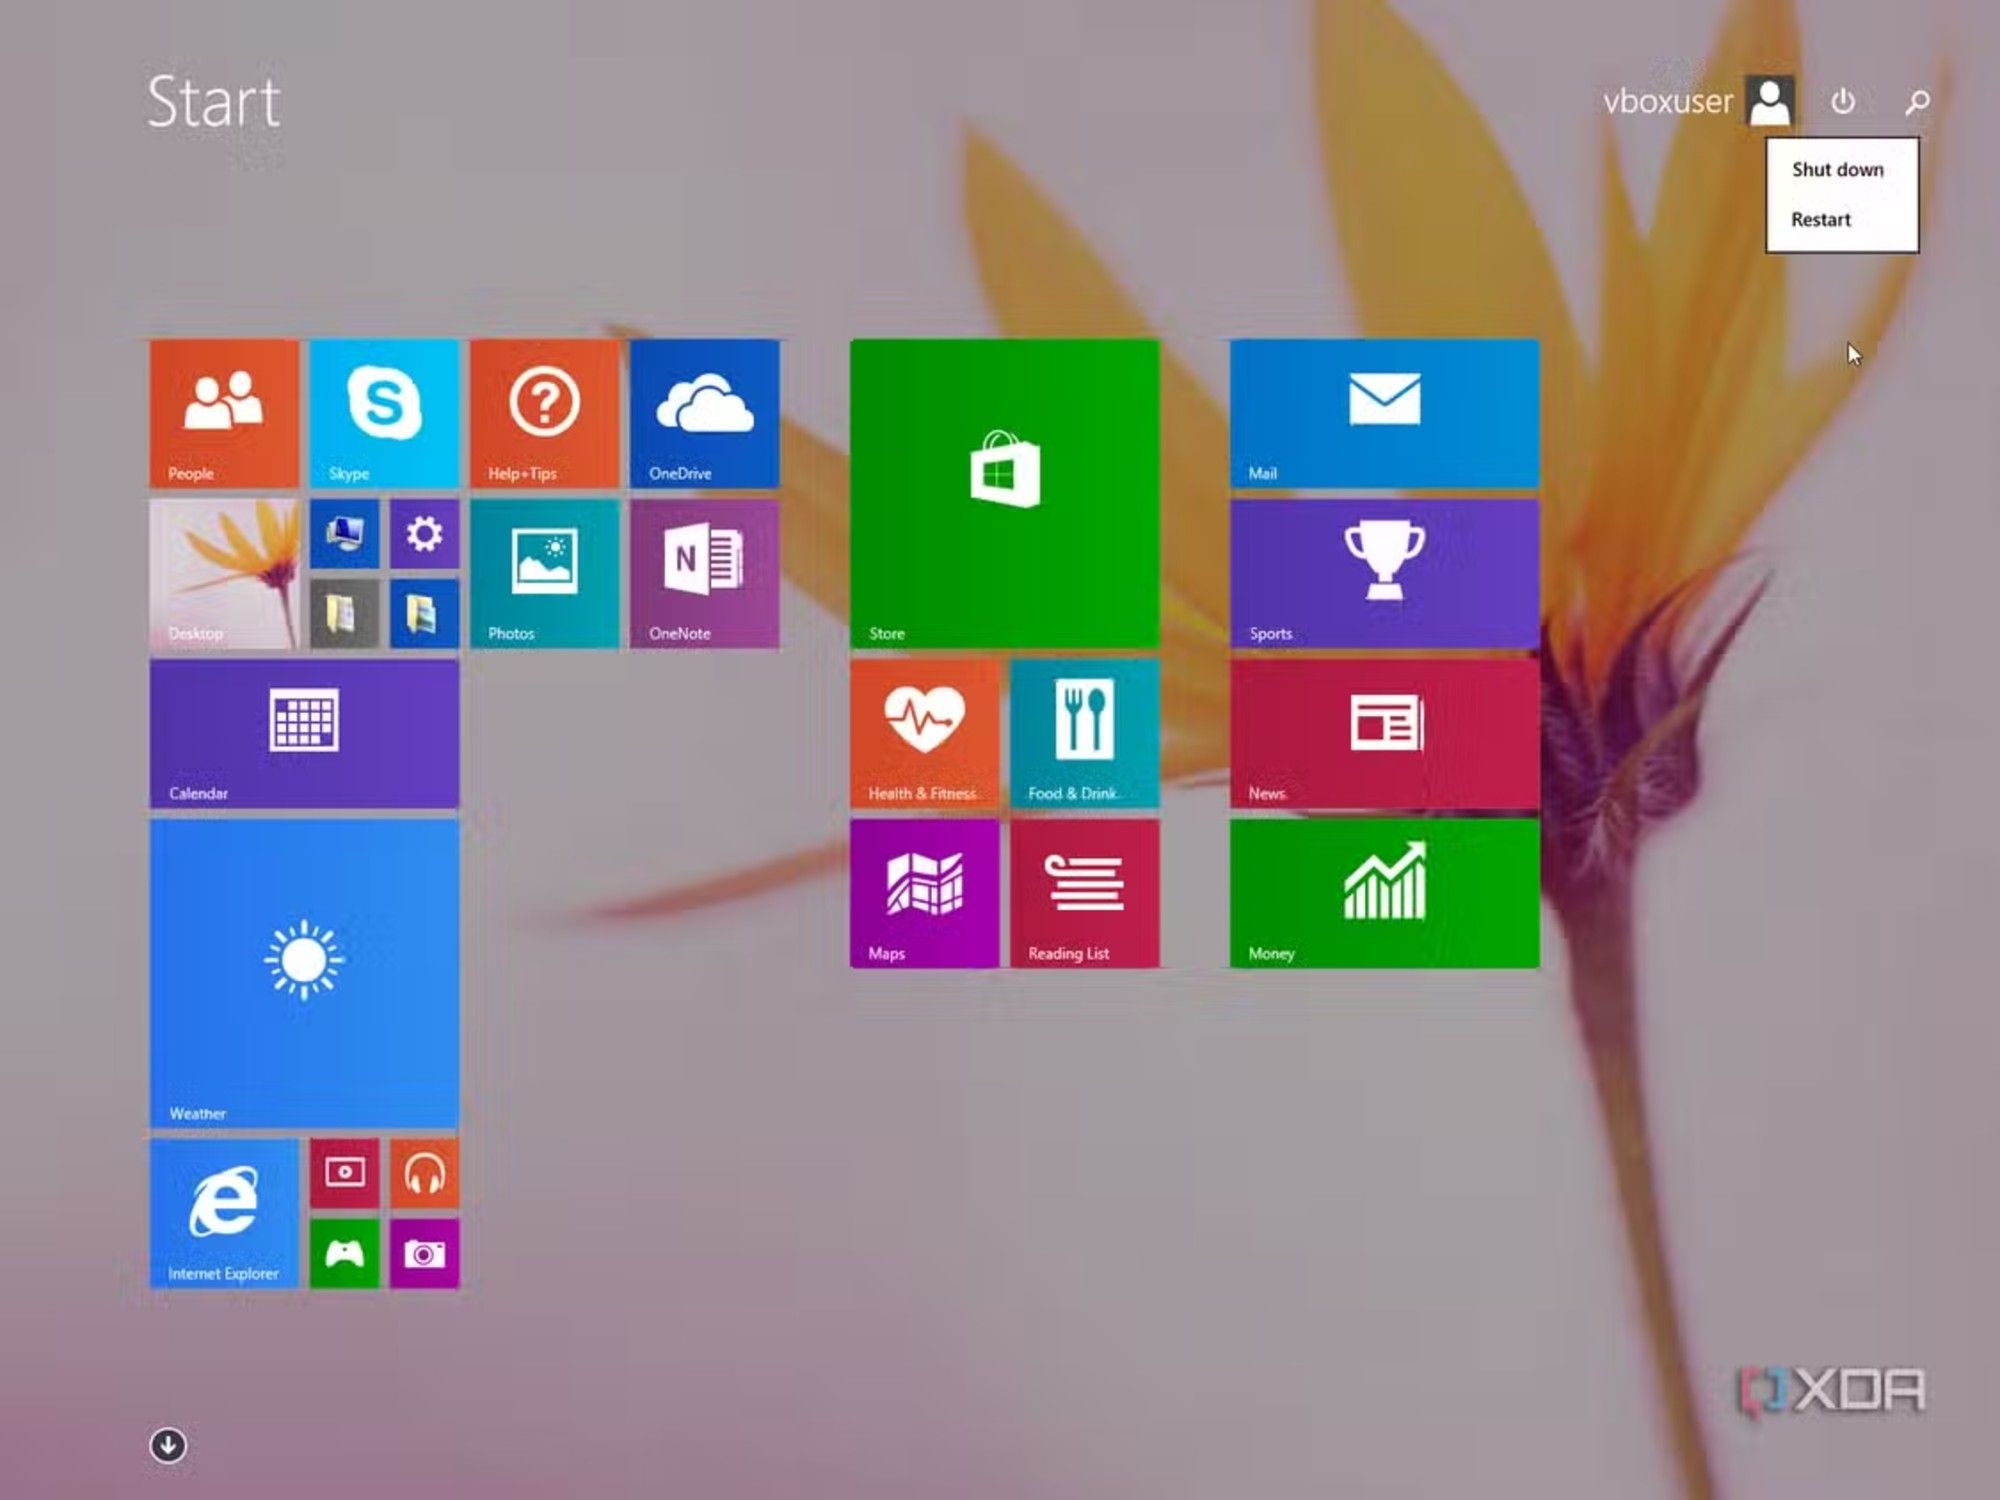Image resolution: width=2000 pixels, height=1500 pixels.
Task: Open the PC settings gear tile
Action: click(x=424, y=533)
